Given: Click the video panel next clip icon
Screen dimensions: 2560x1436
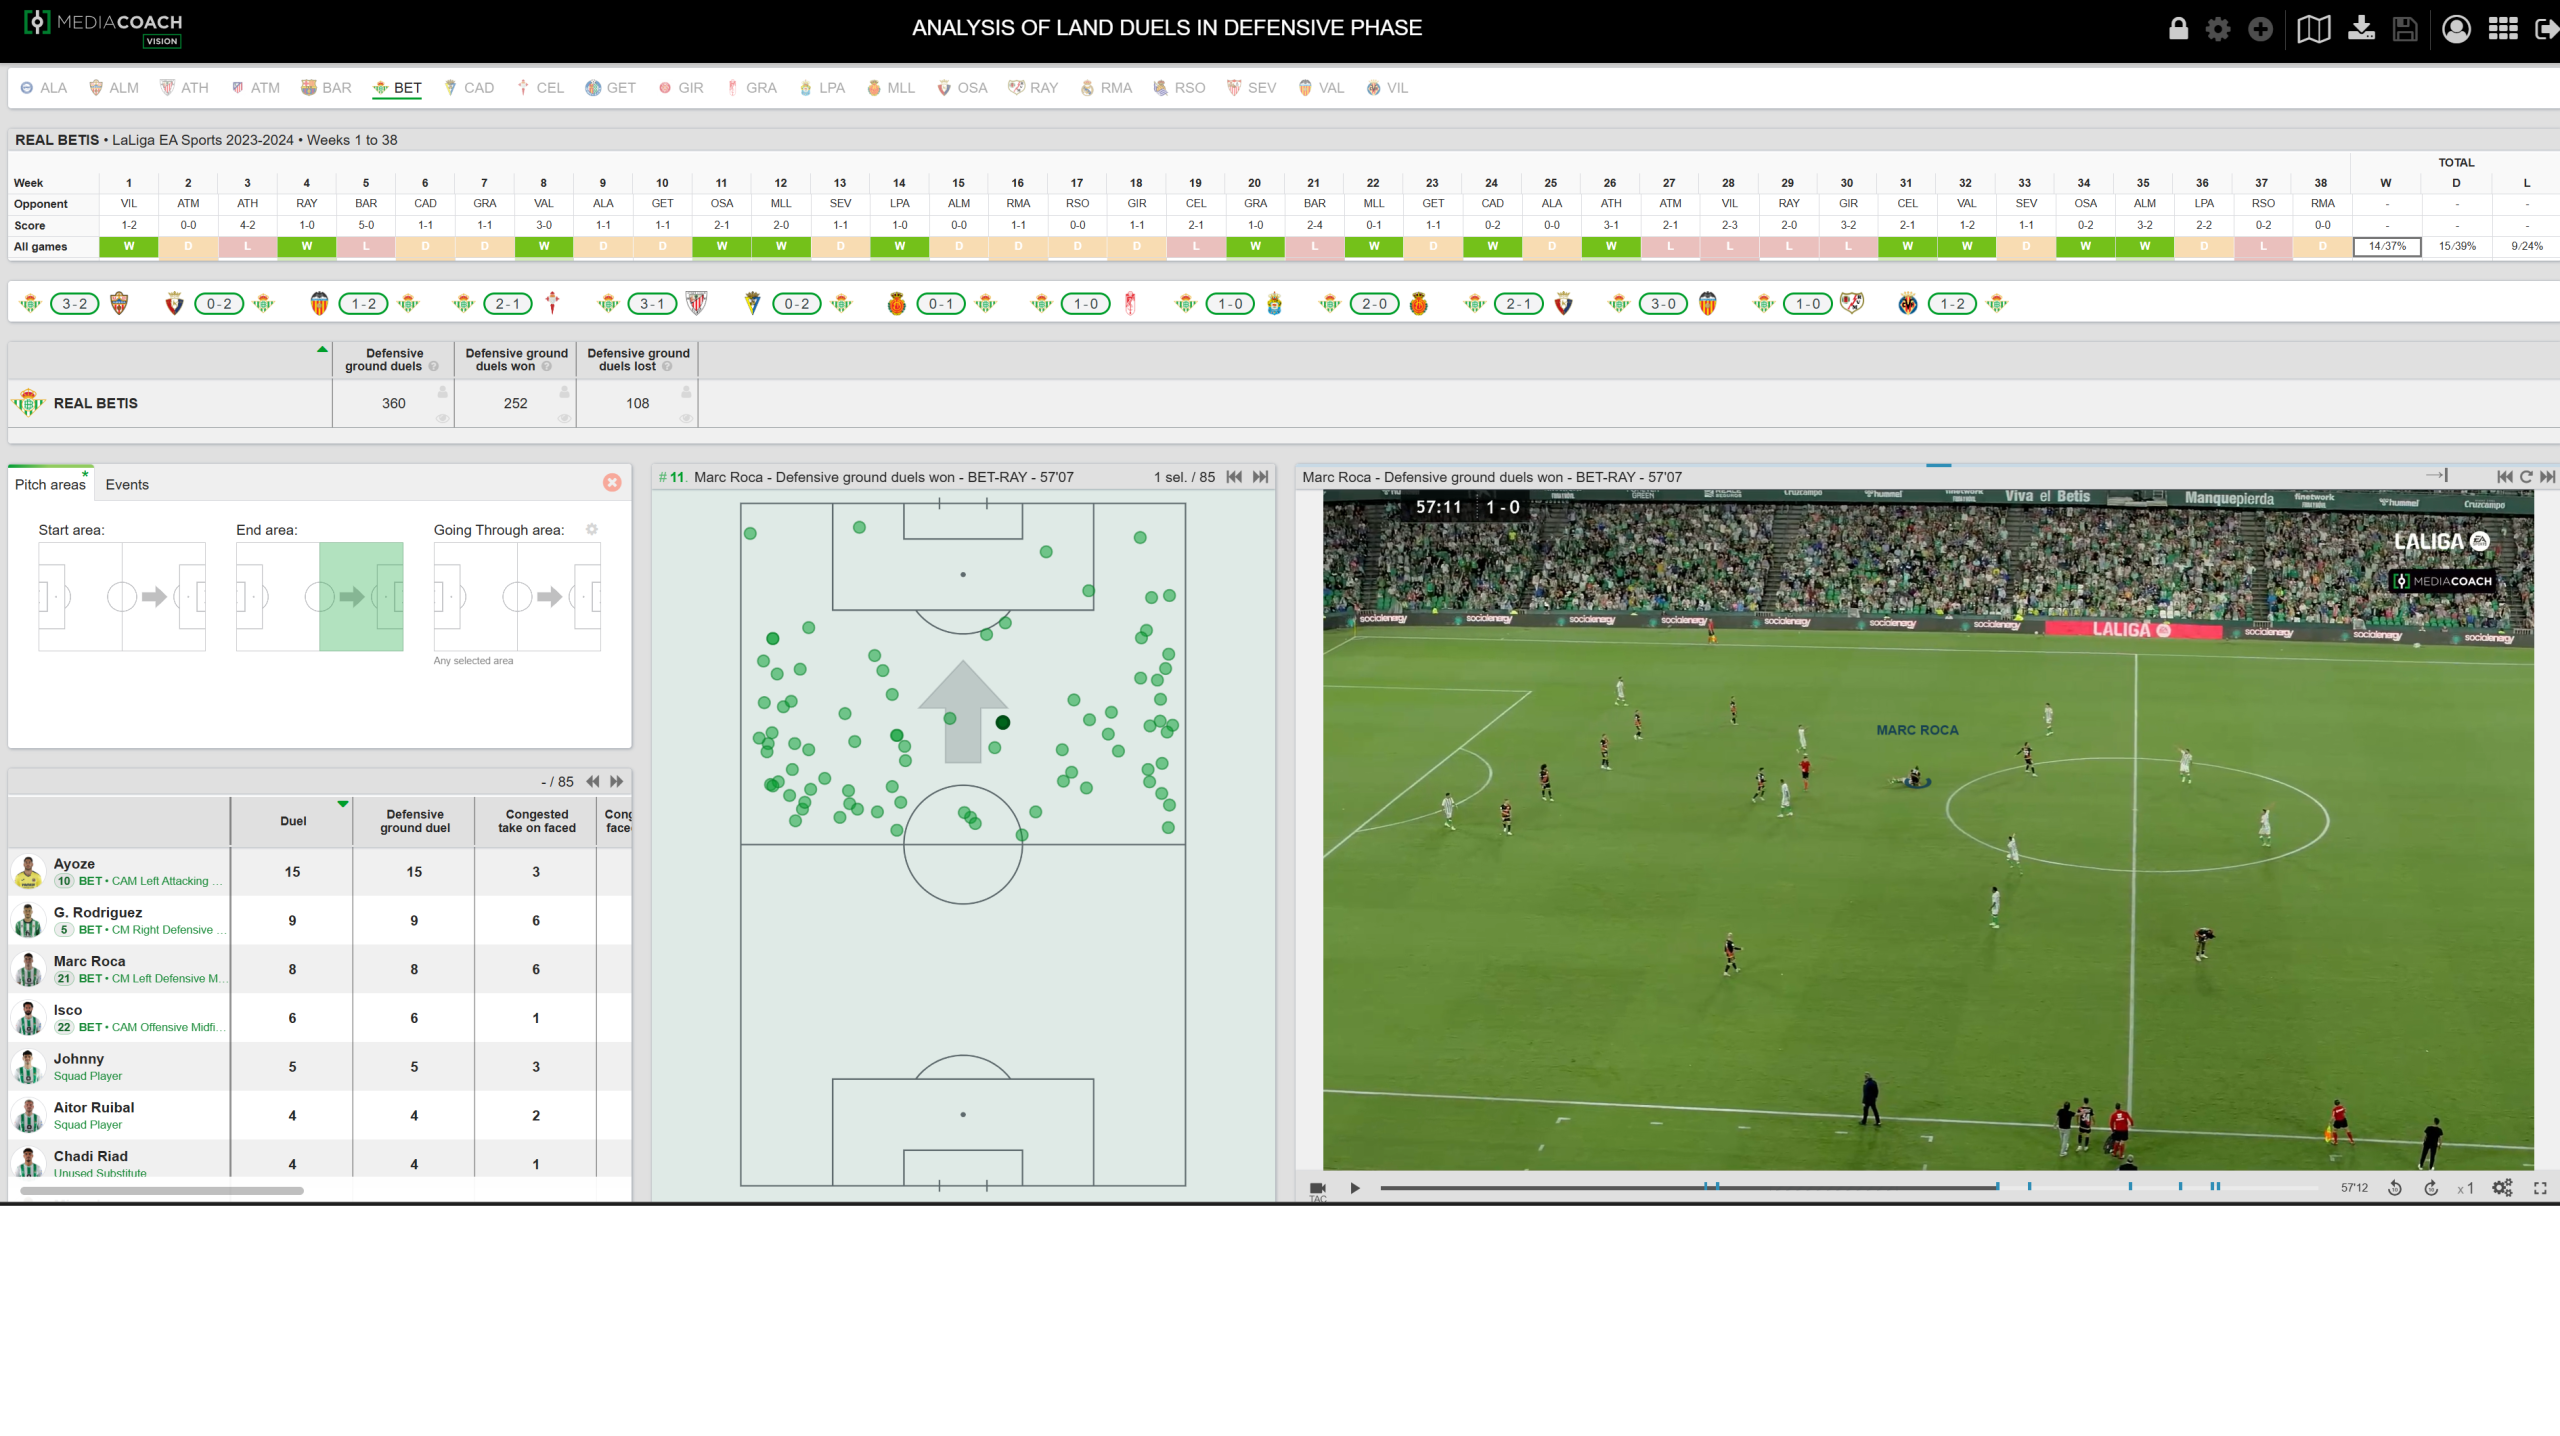Looking at the screenshot, I should [2548, 477].
